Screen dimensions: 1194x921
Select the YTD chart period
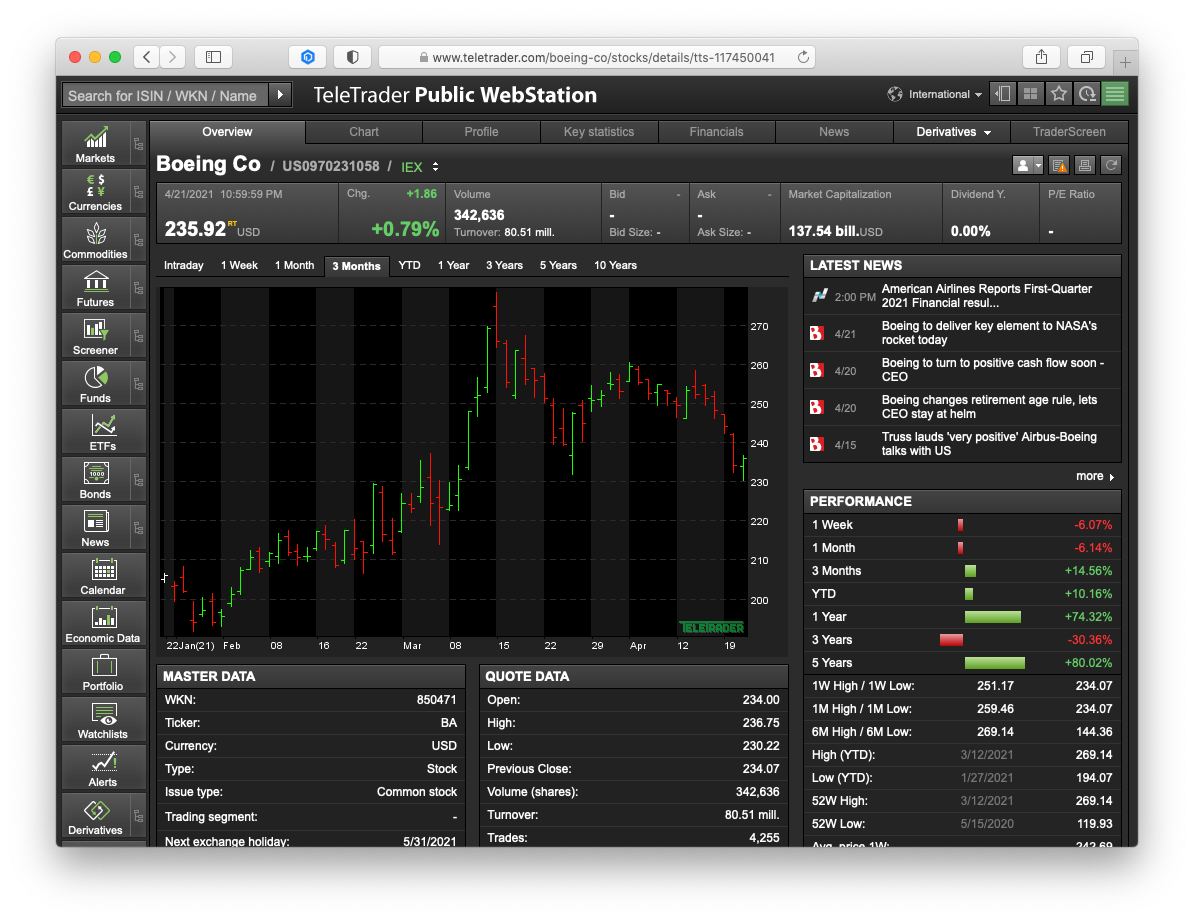[410, 265]
